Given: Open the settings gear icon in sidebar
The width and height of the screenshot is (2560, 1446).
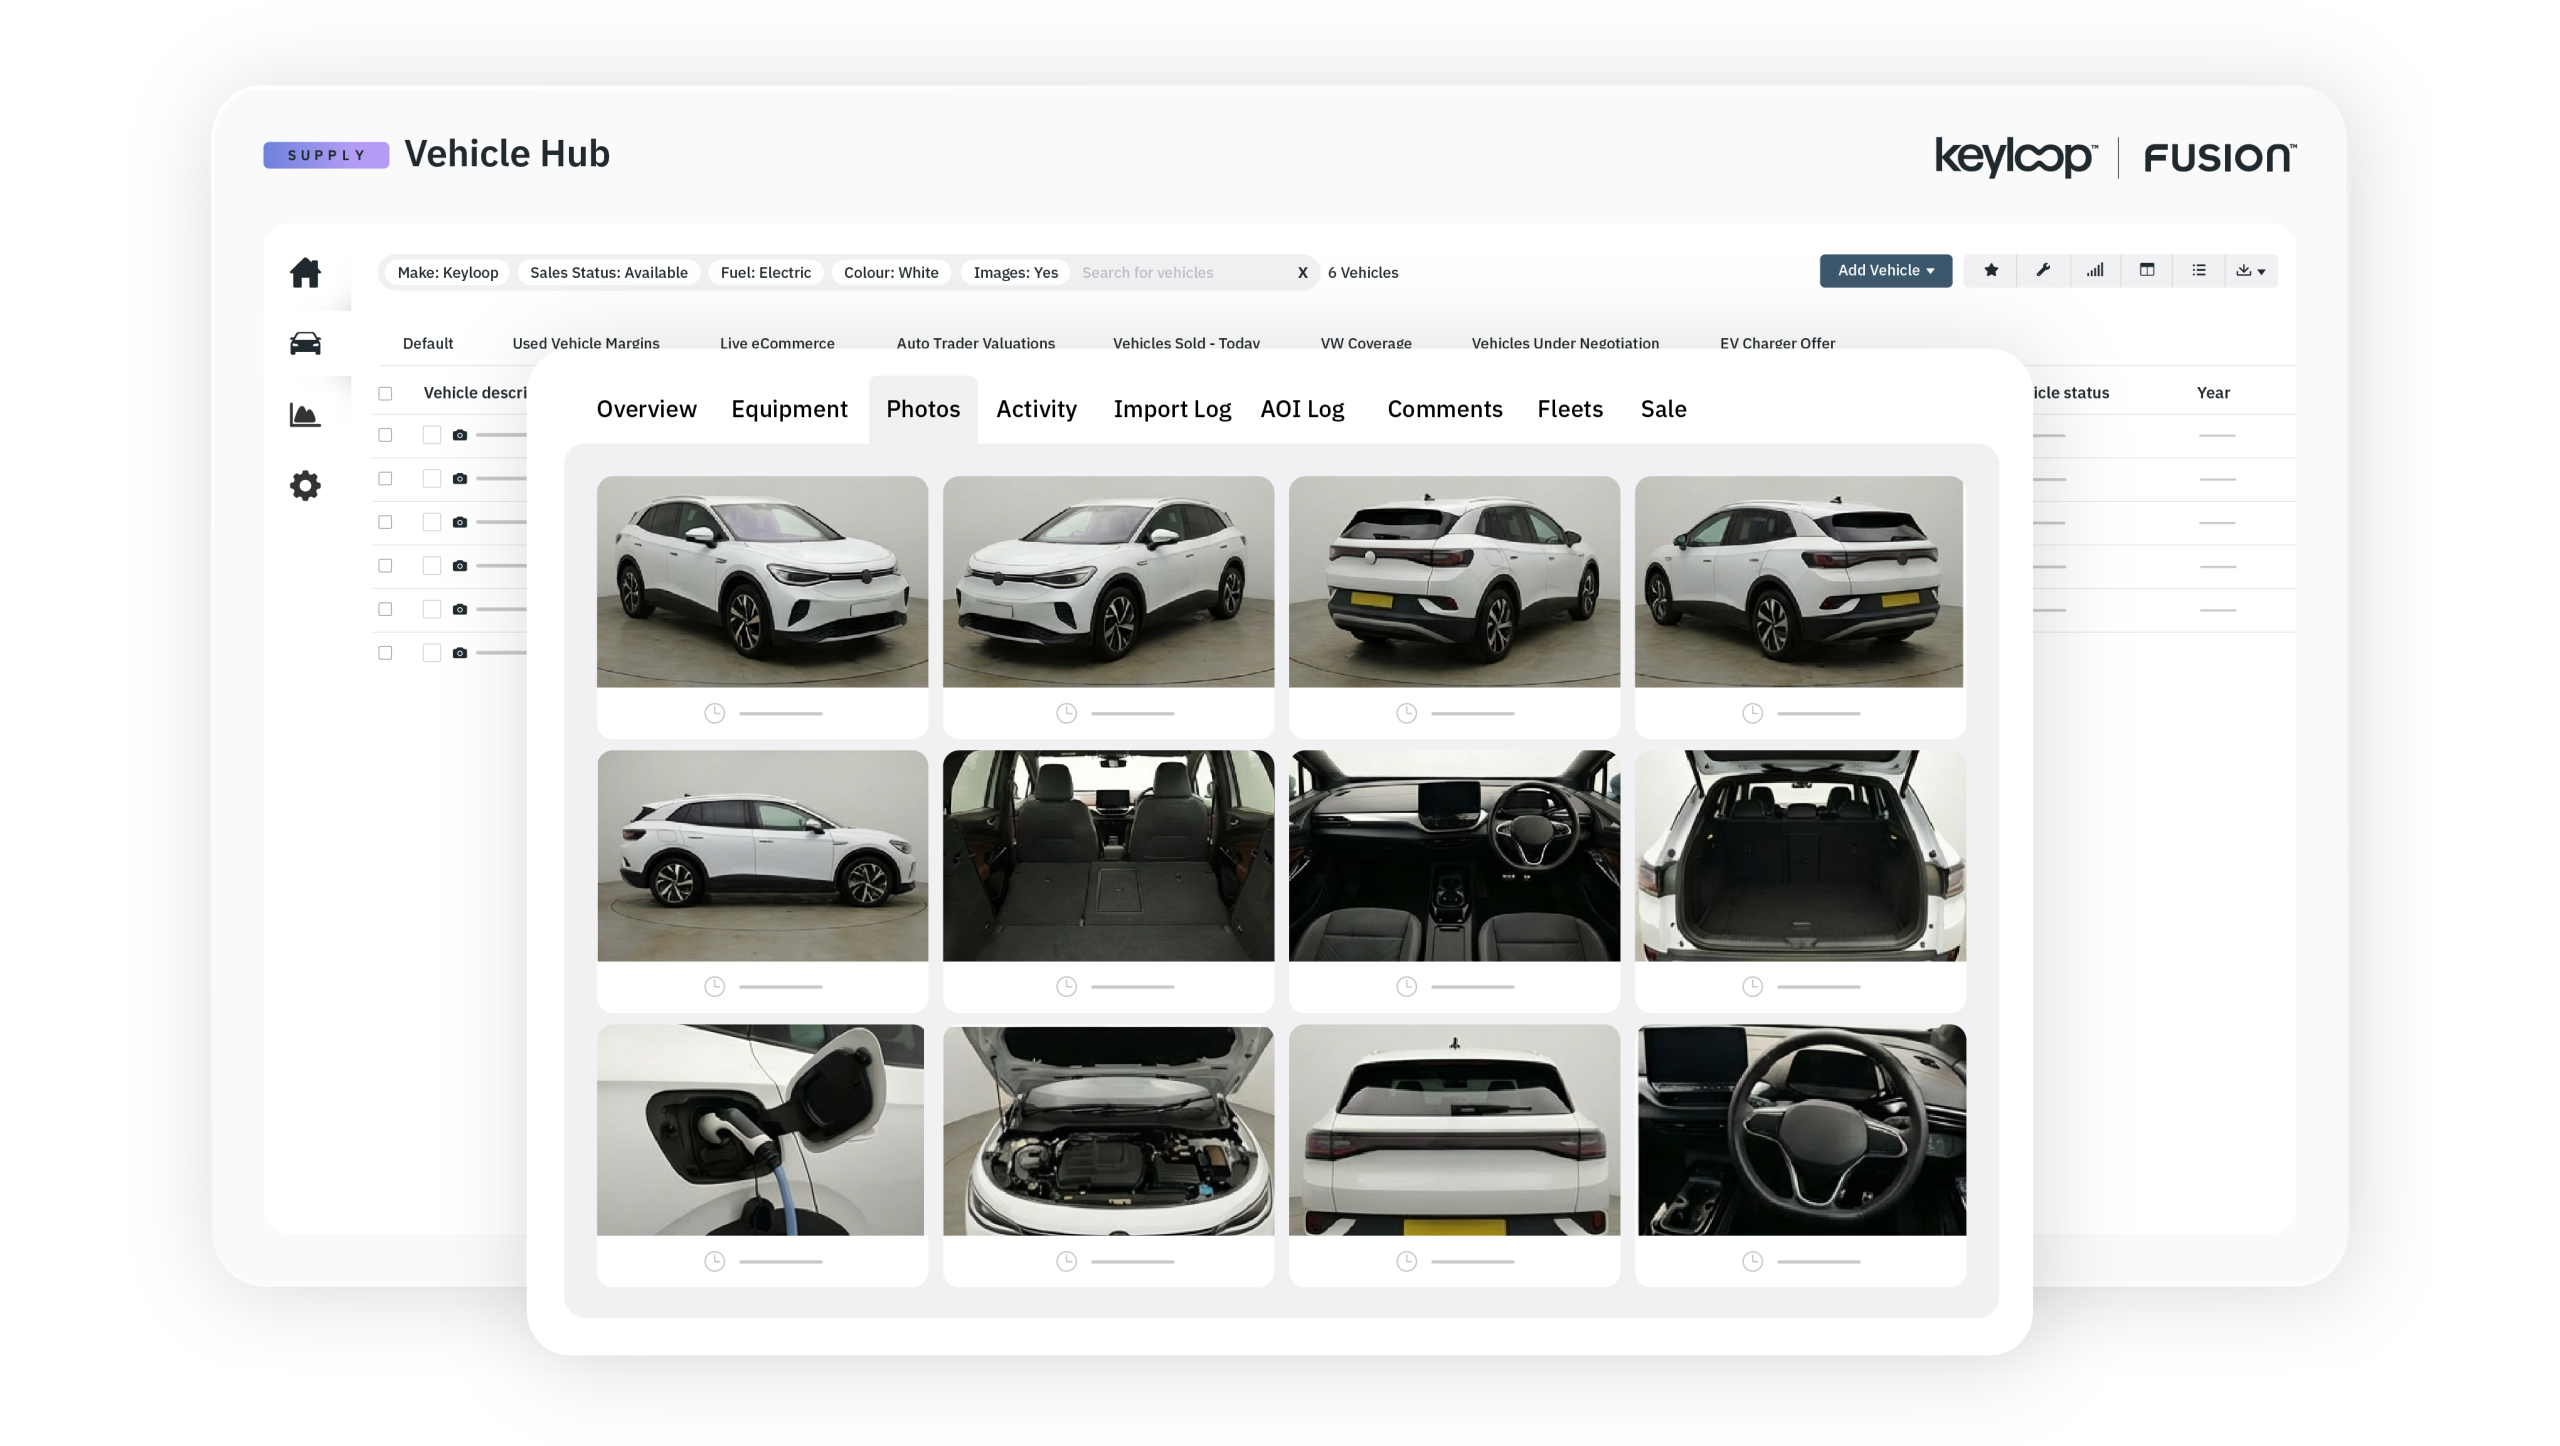Looking at the screenshot, I should click(x=305, y=486).
